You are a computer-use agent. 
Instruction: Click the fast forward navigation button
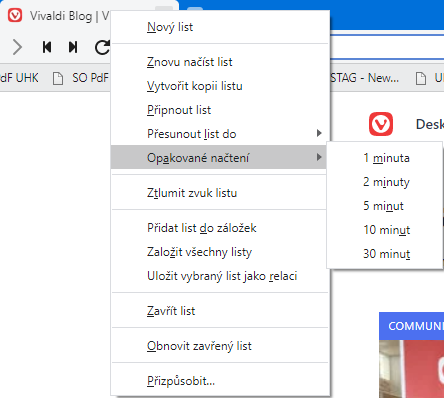pos(73,47)
